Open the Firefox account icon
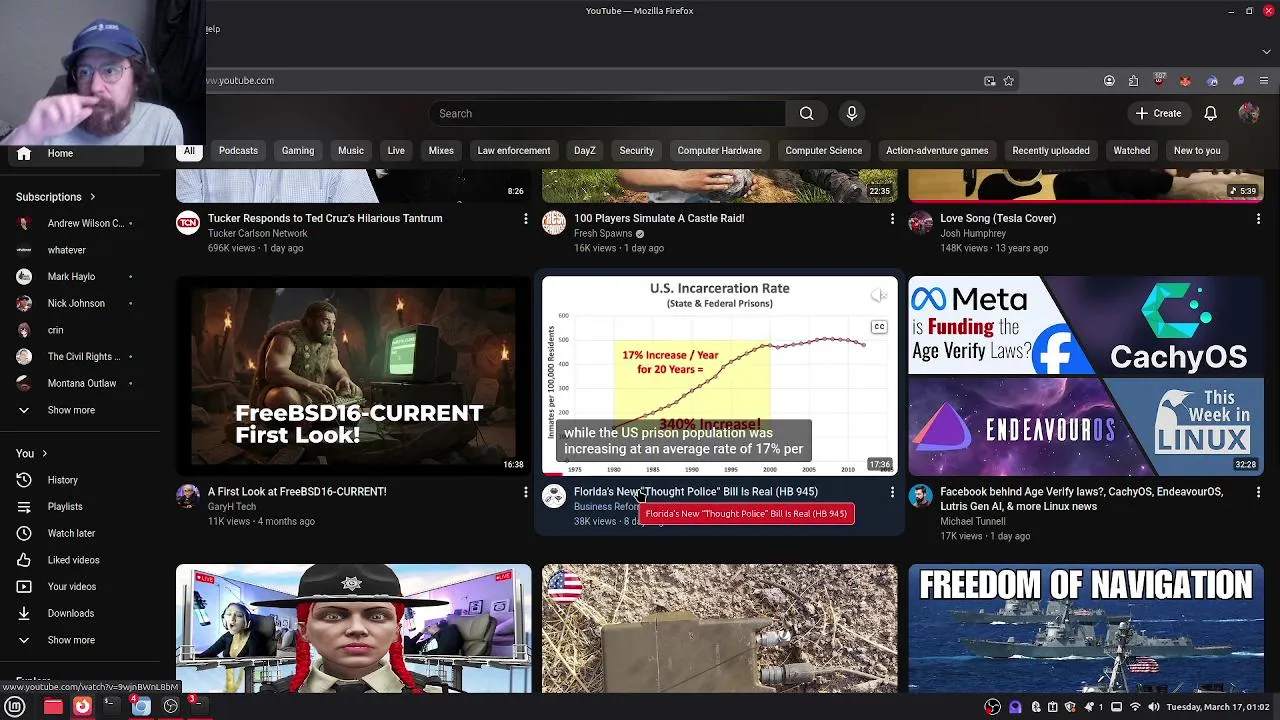The width and height of the screenshot is (1280, 720). [1109, 81]
